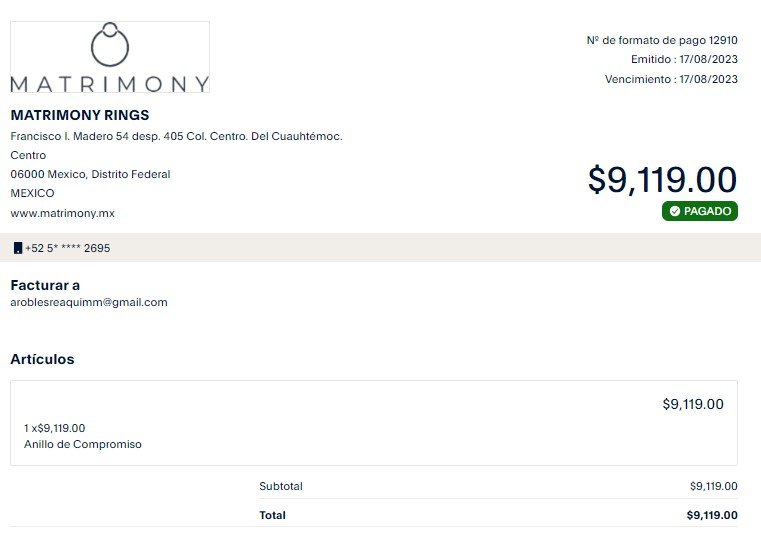This screenshot has height=551, width=761.
Task: Click the Artículos section heading
Action: tap(42, 359)
